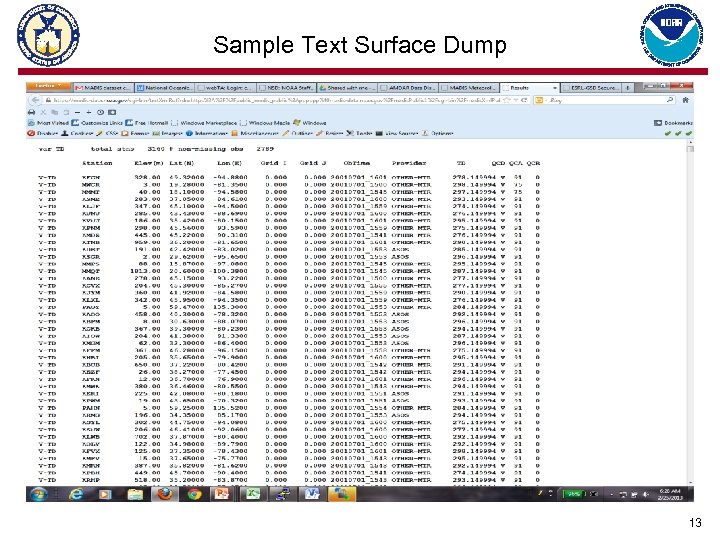
Task: Open History with the clock icon
Action: 100,112
